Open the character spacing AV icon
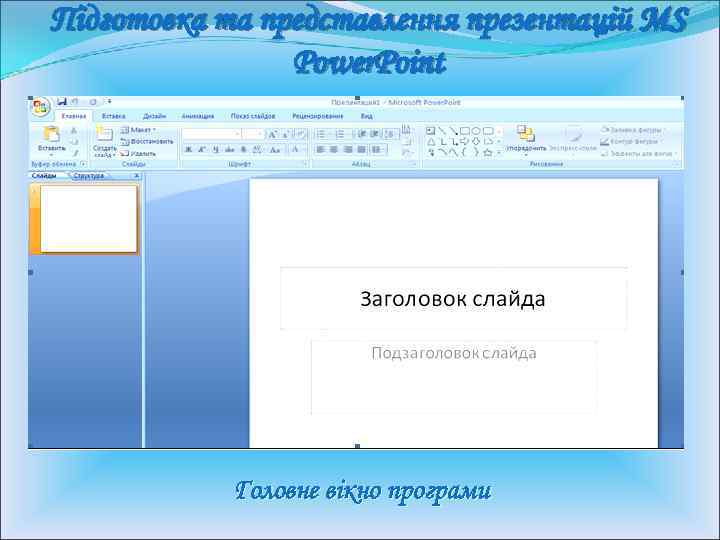Screen dimensions: 720x540 point(258,149)
